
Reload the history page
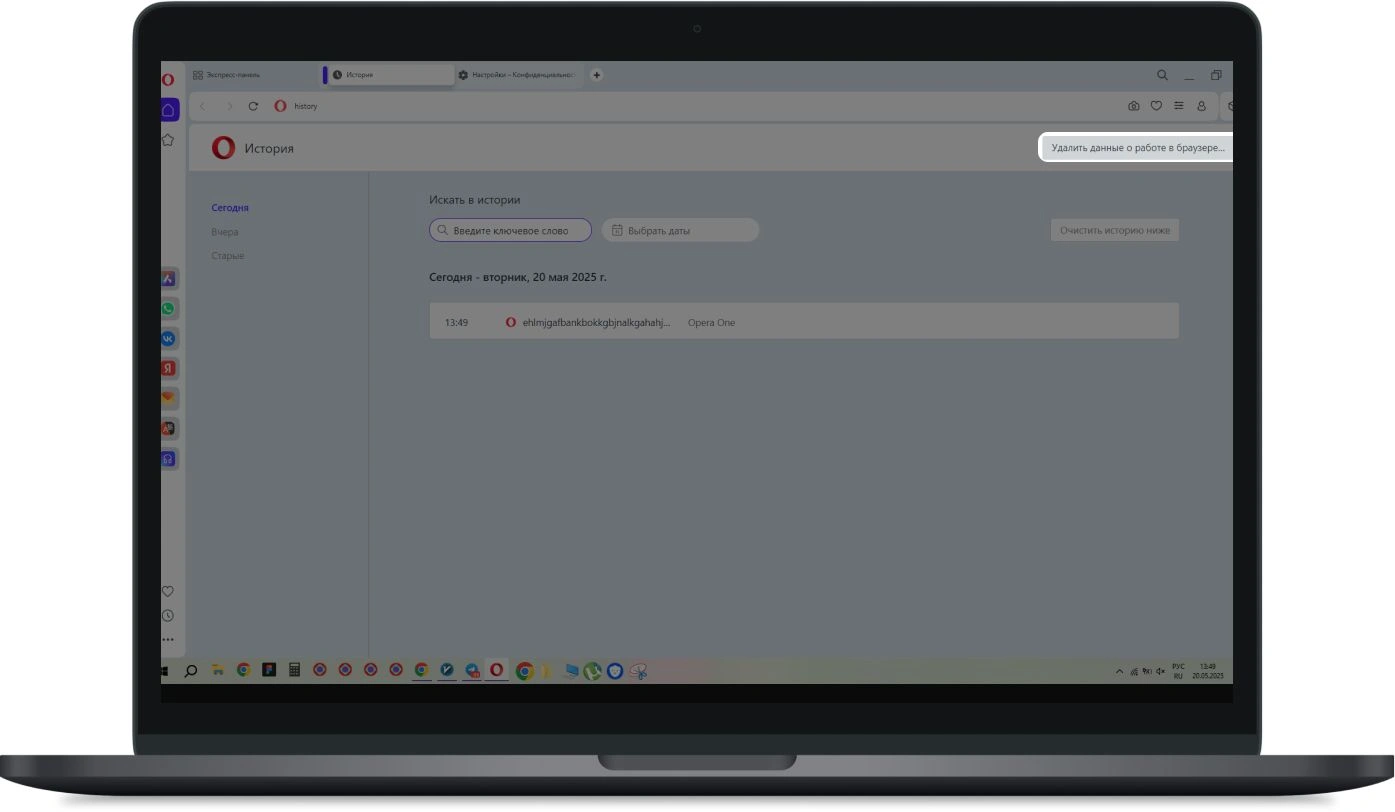(253, 106)
